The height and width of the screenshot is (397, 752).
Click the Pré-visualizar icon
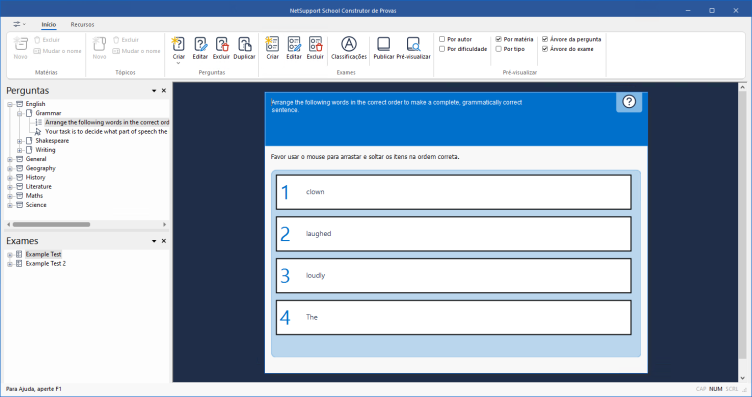[413, 44]
